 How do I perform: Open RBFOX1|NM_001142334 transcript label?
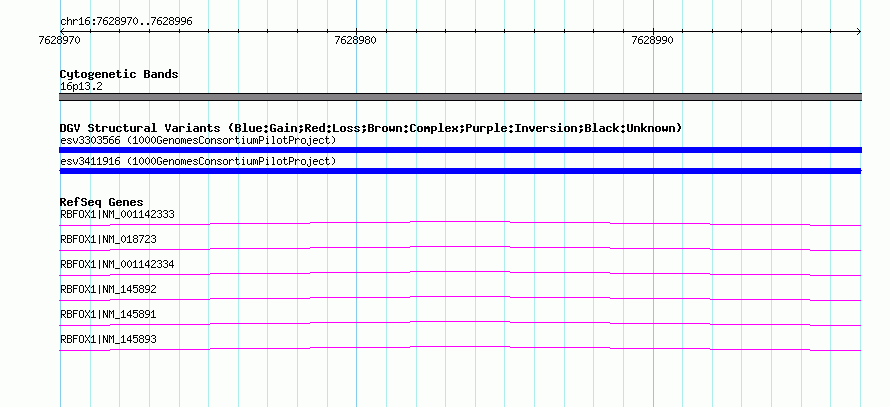117,265
